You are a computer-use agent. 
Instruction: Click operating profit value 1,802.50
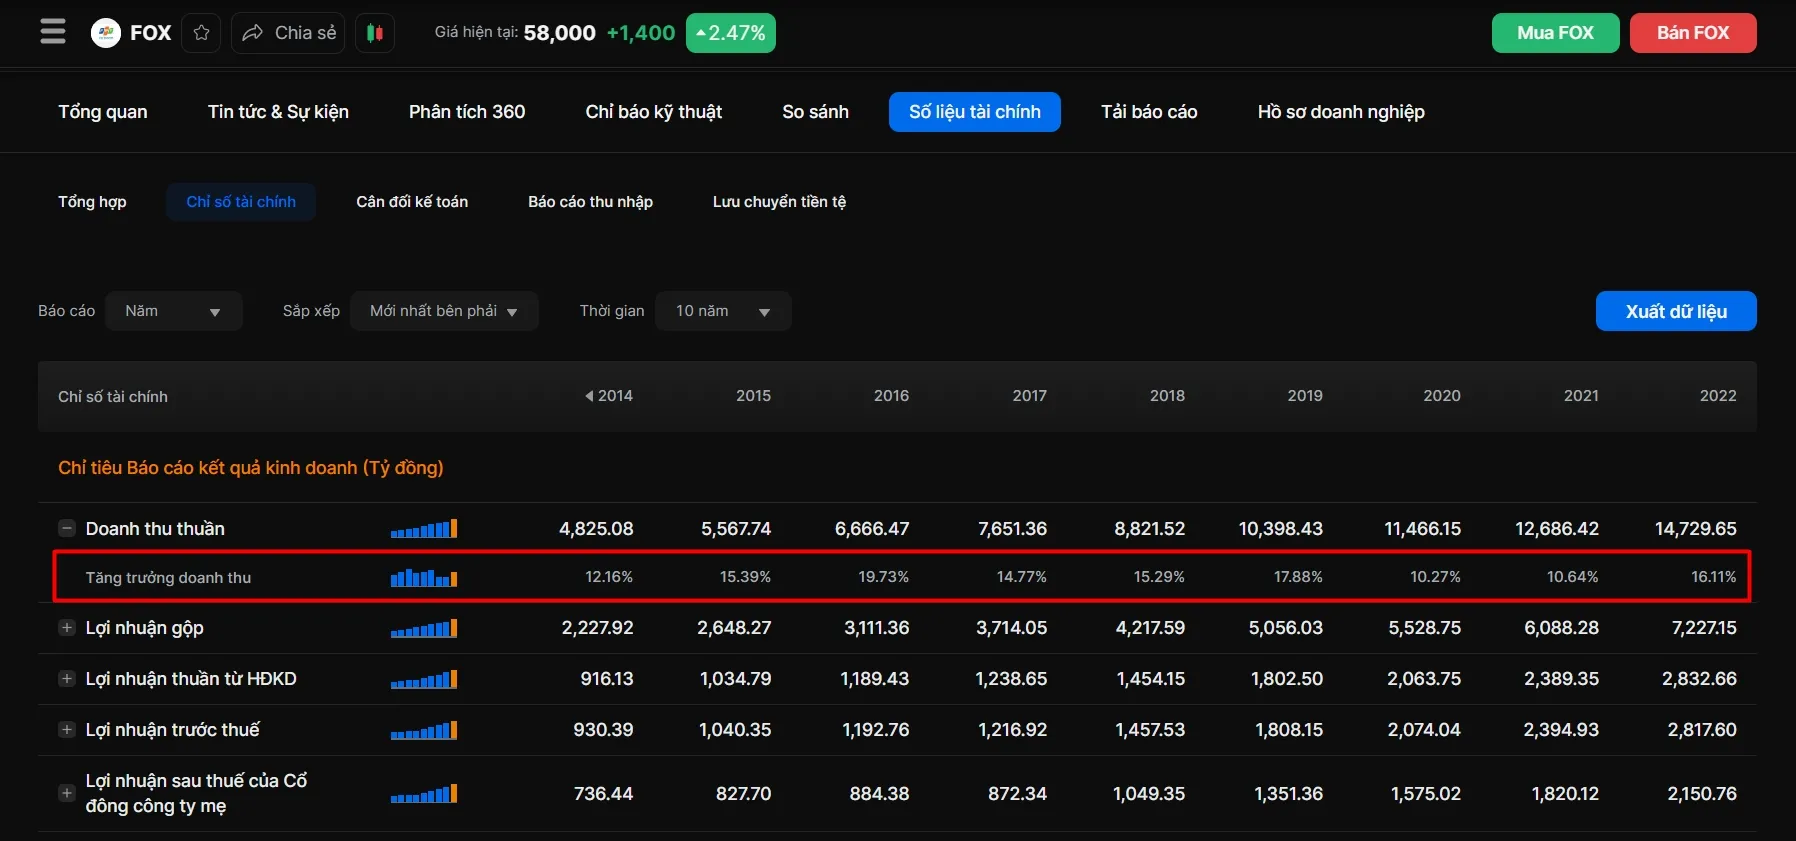point(1287,679)
